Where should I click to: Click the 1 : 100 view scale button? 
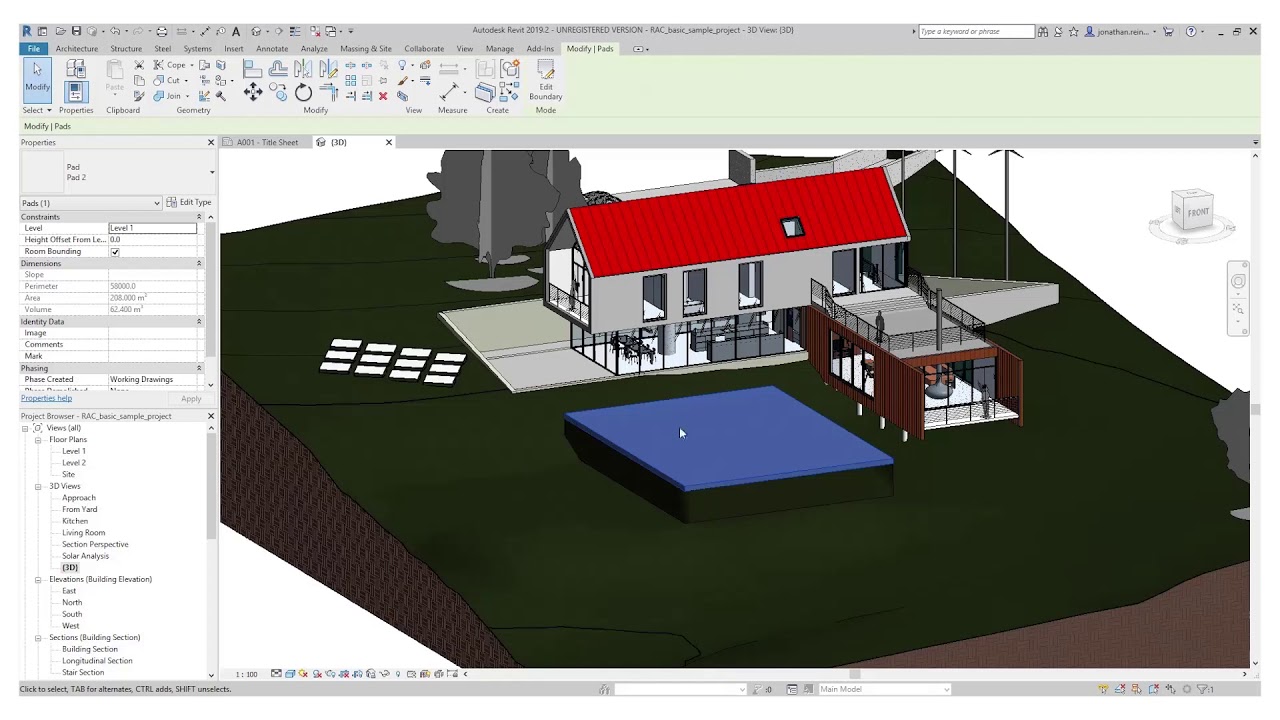(246, 674)
